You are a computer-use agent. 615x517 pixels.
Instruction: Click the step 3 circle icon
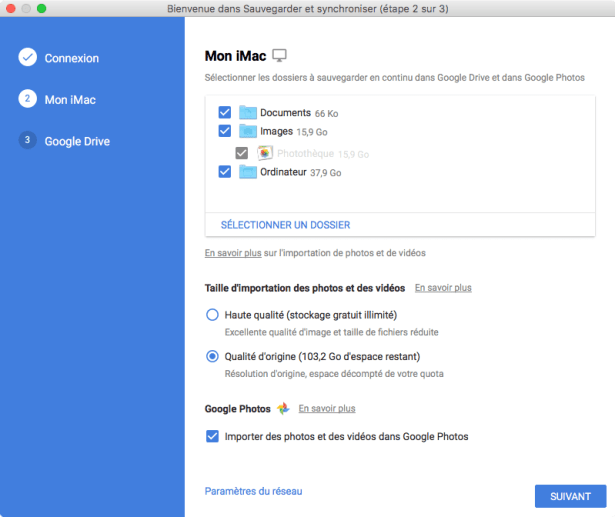click(27, 140)
